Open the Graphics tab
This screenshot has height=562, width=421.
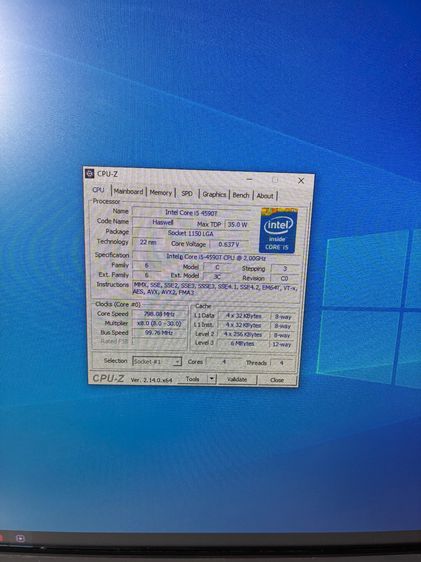coord(214,194)
